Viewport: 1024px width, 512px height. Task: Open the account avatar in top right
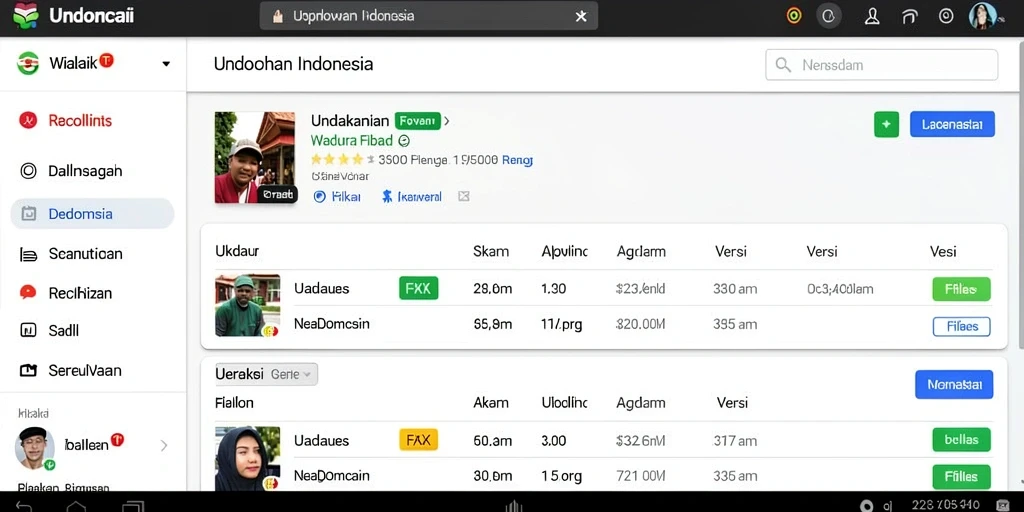click(982, 16)
